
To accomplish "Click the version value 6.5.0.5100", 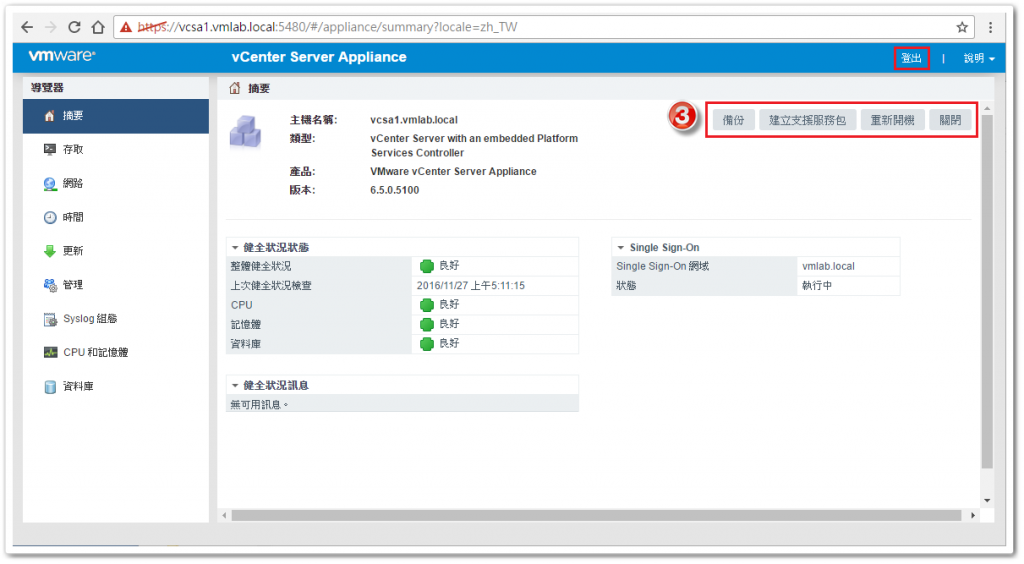I will click(x=394, y=191).
